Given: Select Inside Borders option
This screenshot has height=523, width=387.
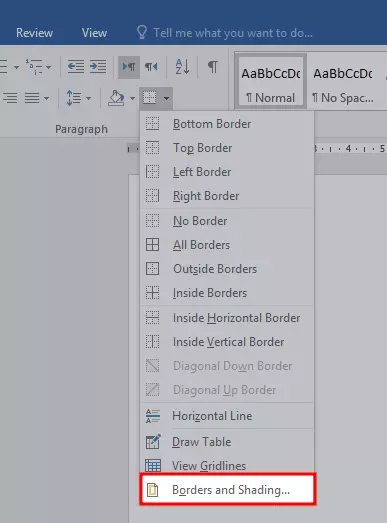Looking at the screenshot, I should pyautogui.click(x=227, y=293).
